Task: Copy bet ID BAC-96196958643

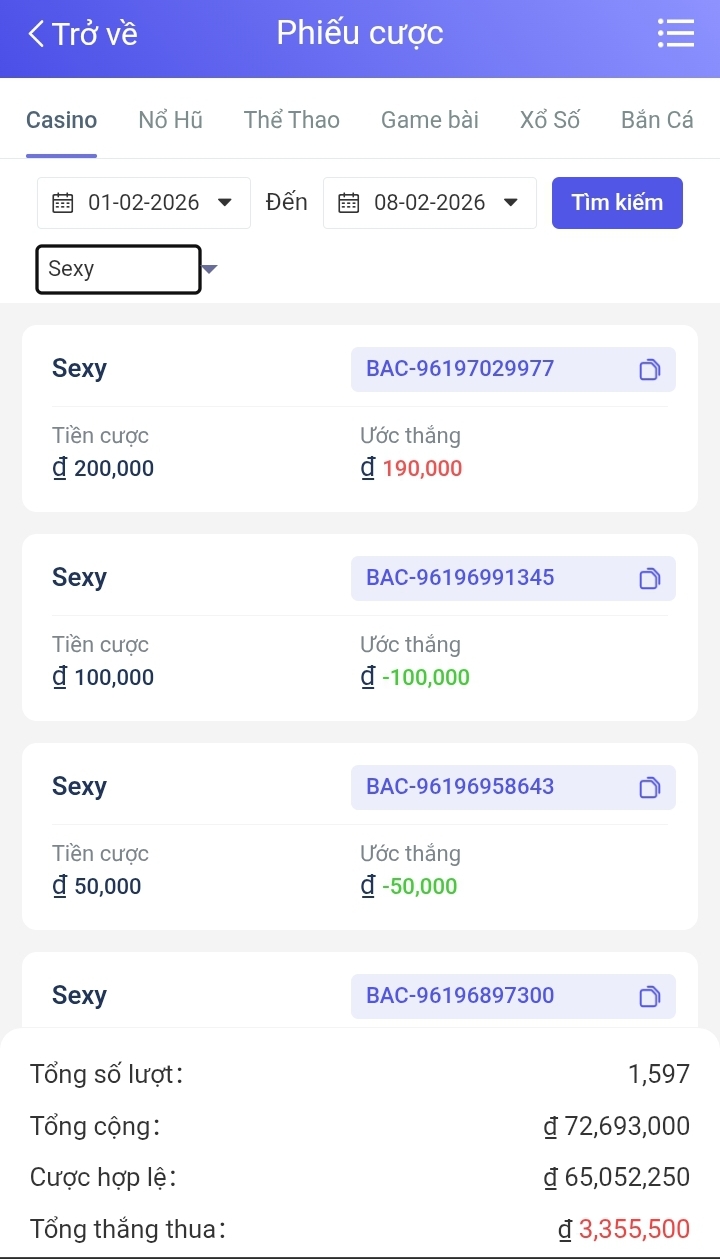Action: [x=649, y=788]
